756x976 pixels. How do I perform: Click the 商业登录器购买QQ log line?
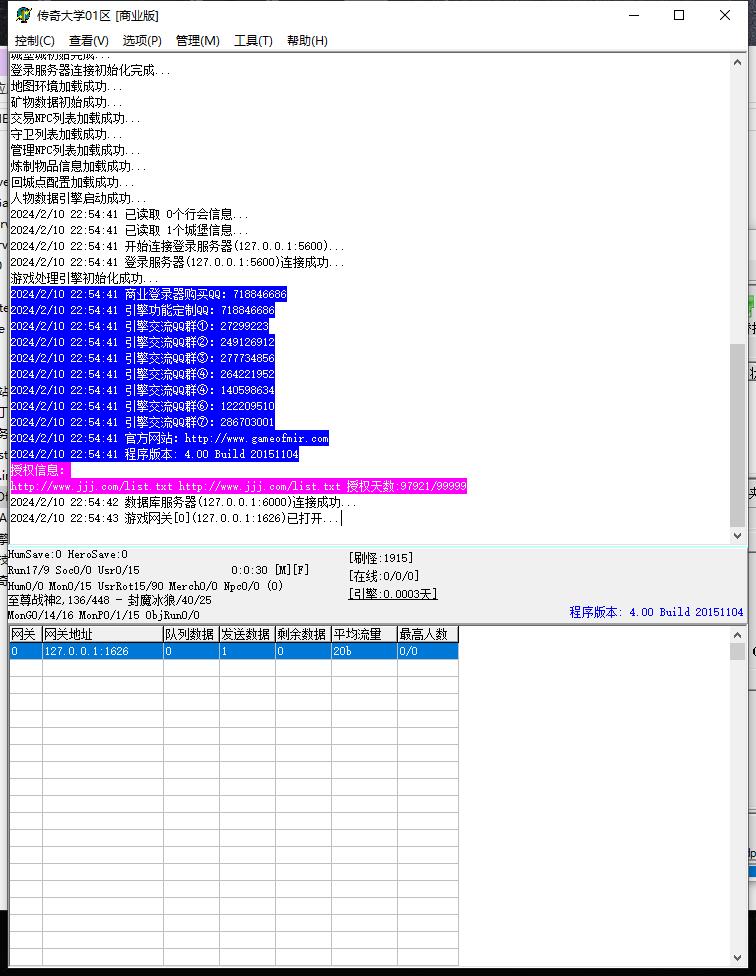[149, 294]
